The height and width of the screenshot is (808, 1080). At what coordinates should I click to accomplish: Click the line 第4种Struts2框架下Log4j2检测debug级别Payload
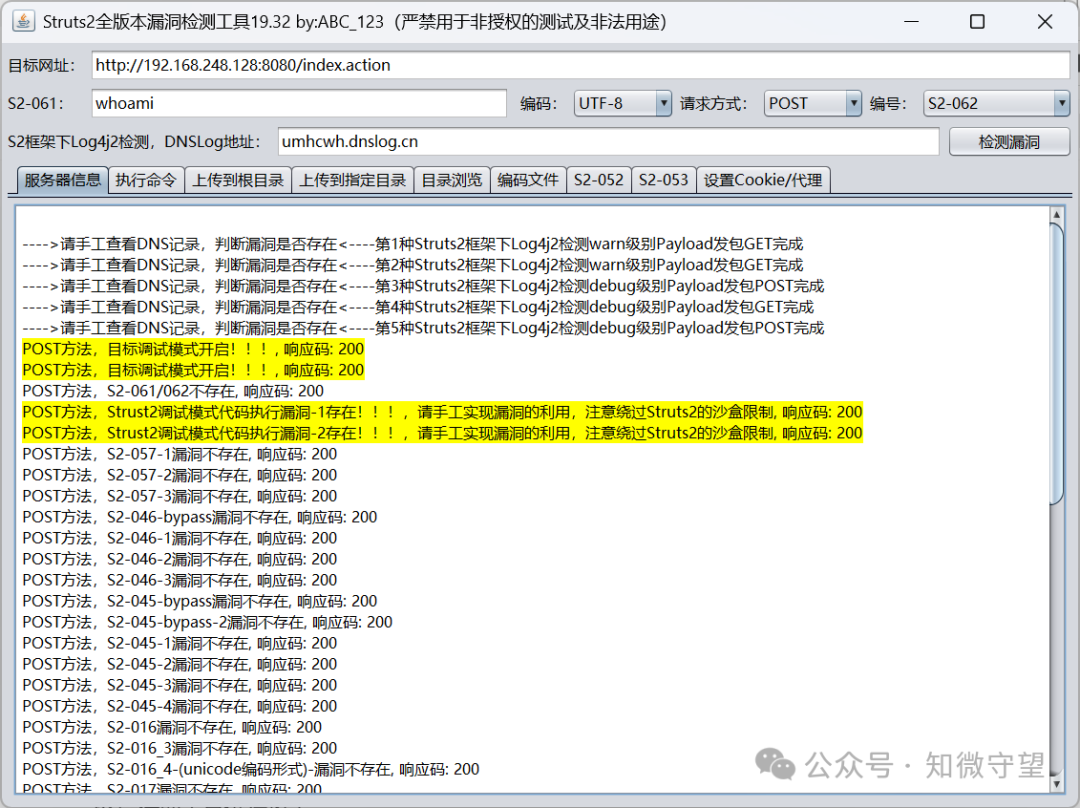[418, 307]
